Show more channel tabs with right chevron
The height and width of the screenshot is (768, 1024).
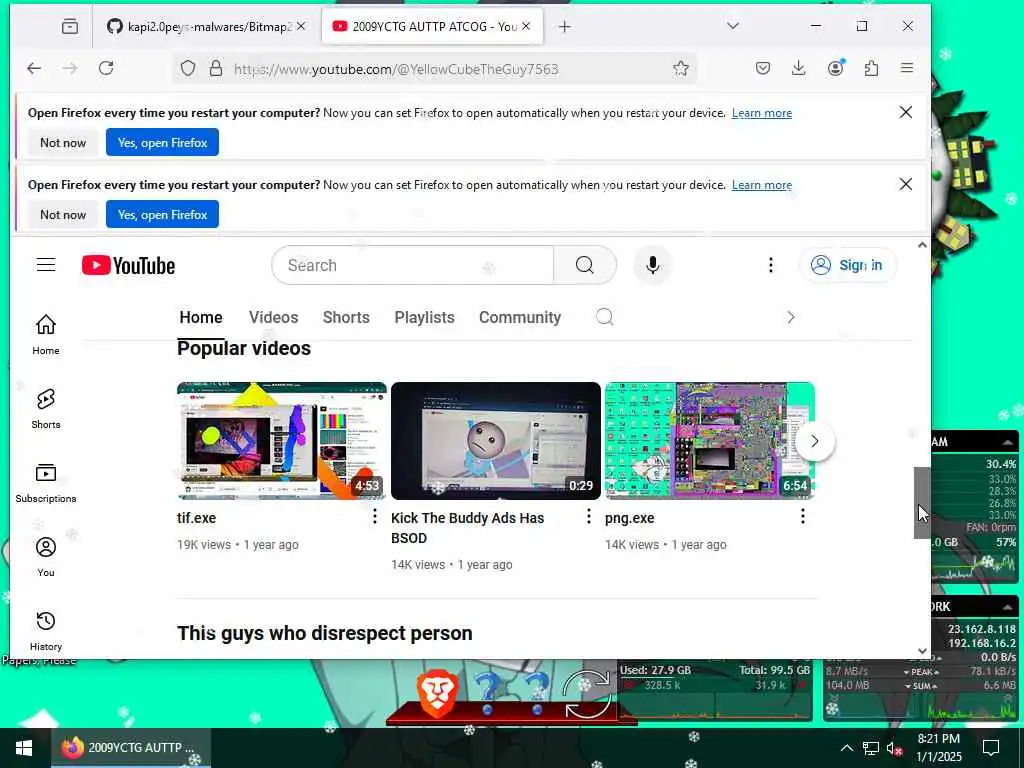point(791,317)
